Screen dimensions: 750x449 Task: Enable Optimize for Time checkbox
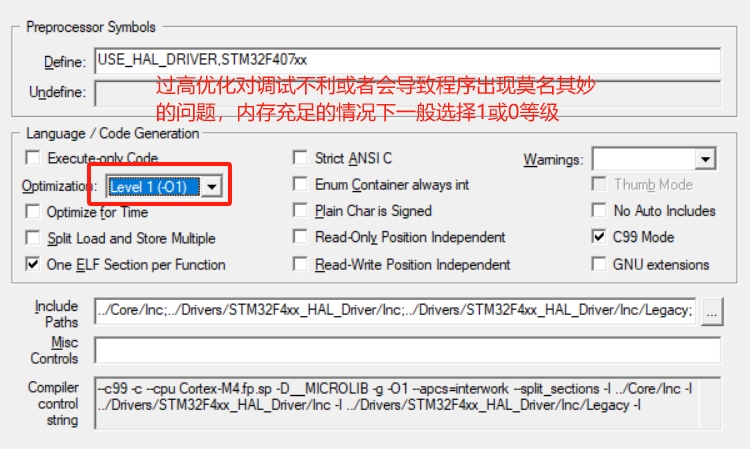pyautogui.click(x=33, y=211)
